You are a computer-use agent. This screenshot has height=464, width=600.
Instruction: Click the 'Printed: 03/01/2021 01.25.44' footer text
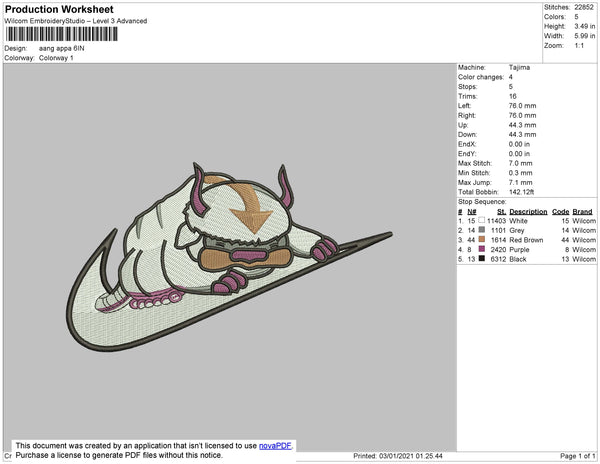click(398, 456)
